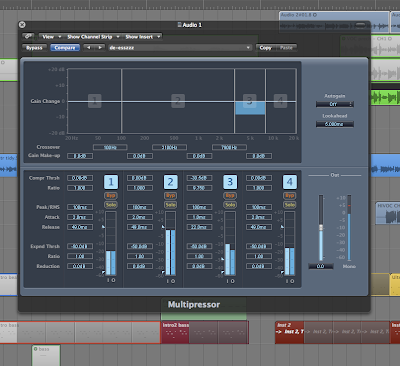Click the Lookahead value field
Image resolution: width=400 pixels, height=366 pixels.
click(x=335, y=124)
